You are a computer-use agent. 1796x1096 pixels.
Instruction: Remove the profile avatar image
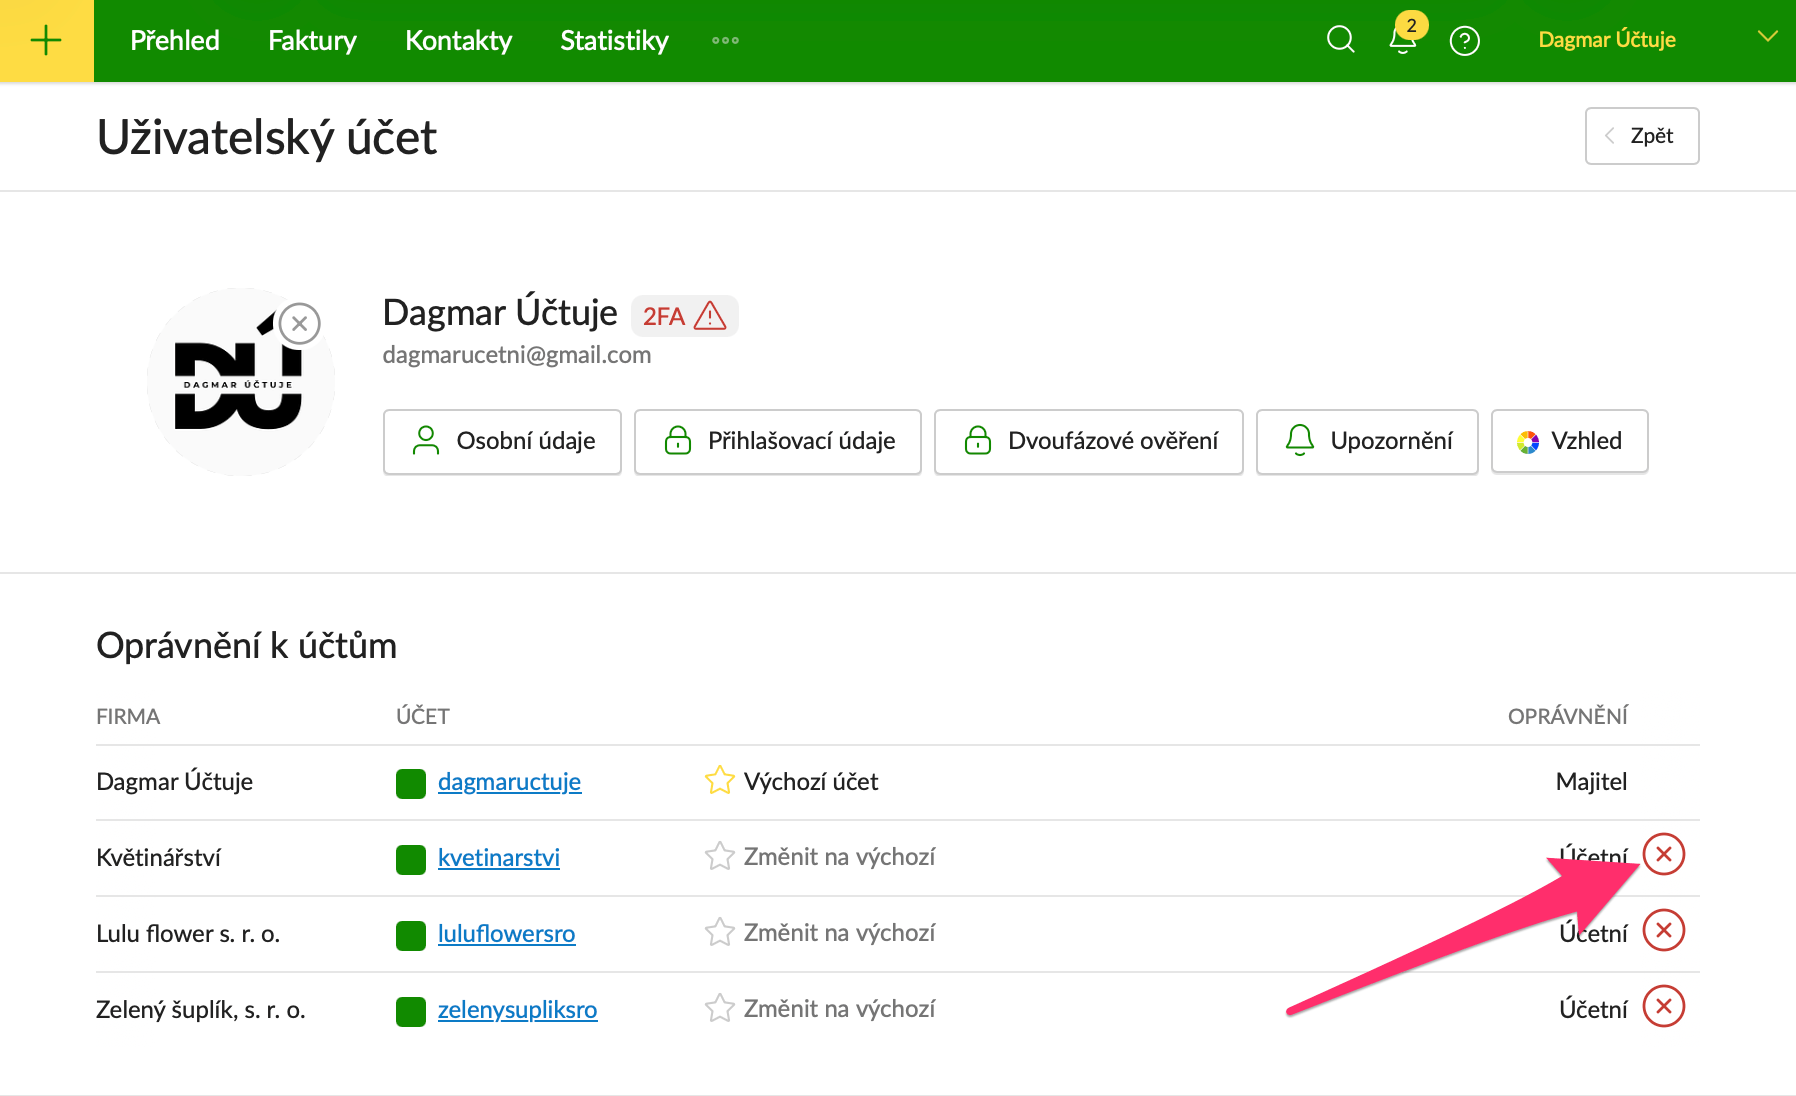[x=299, y=324]
